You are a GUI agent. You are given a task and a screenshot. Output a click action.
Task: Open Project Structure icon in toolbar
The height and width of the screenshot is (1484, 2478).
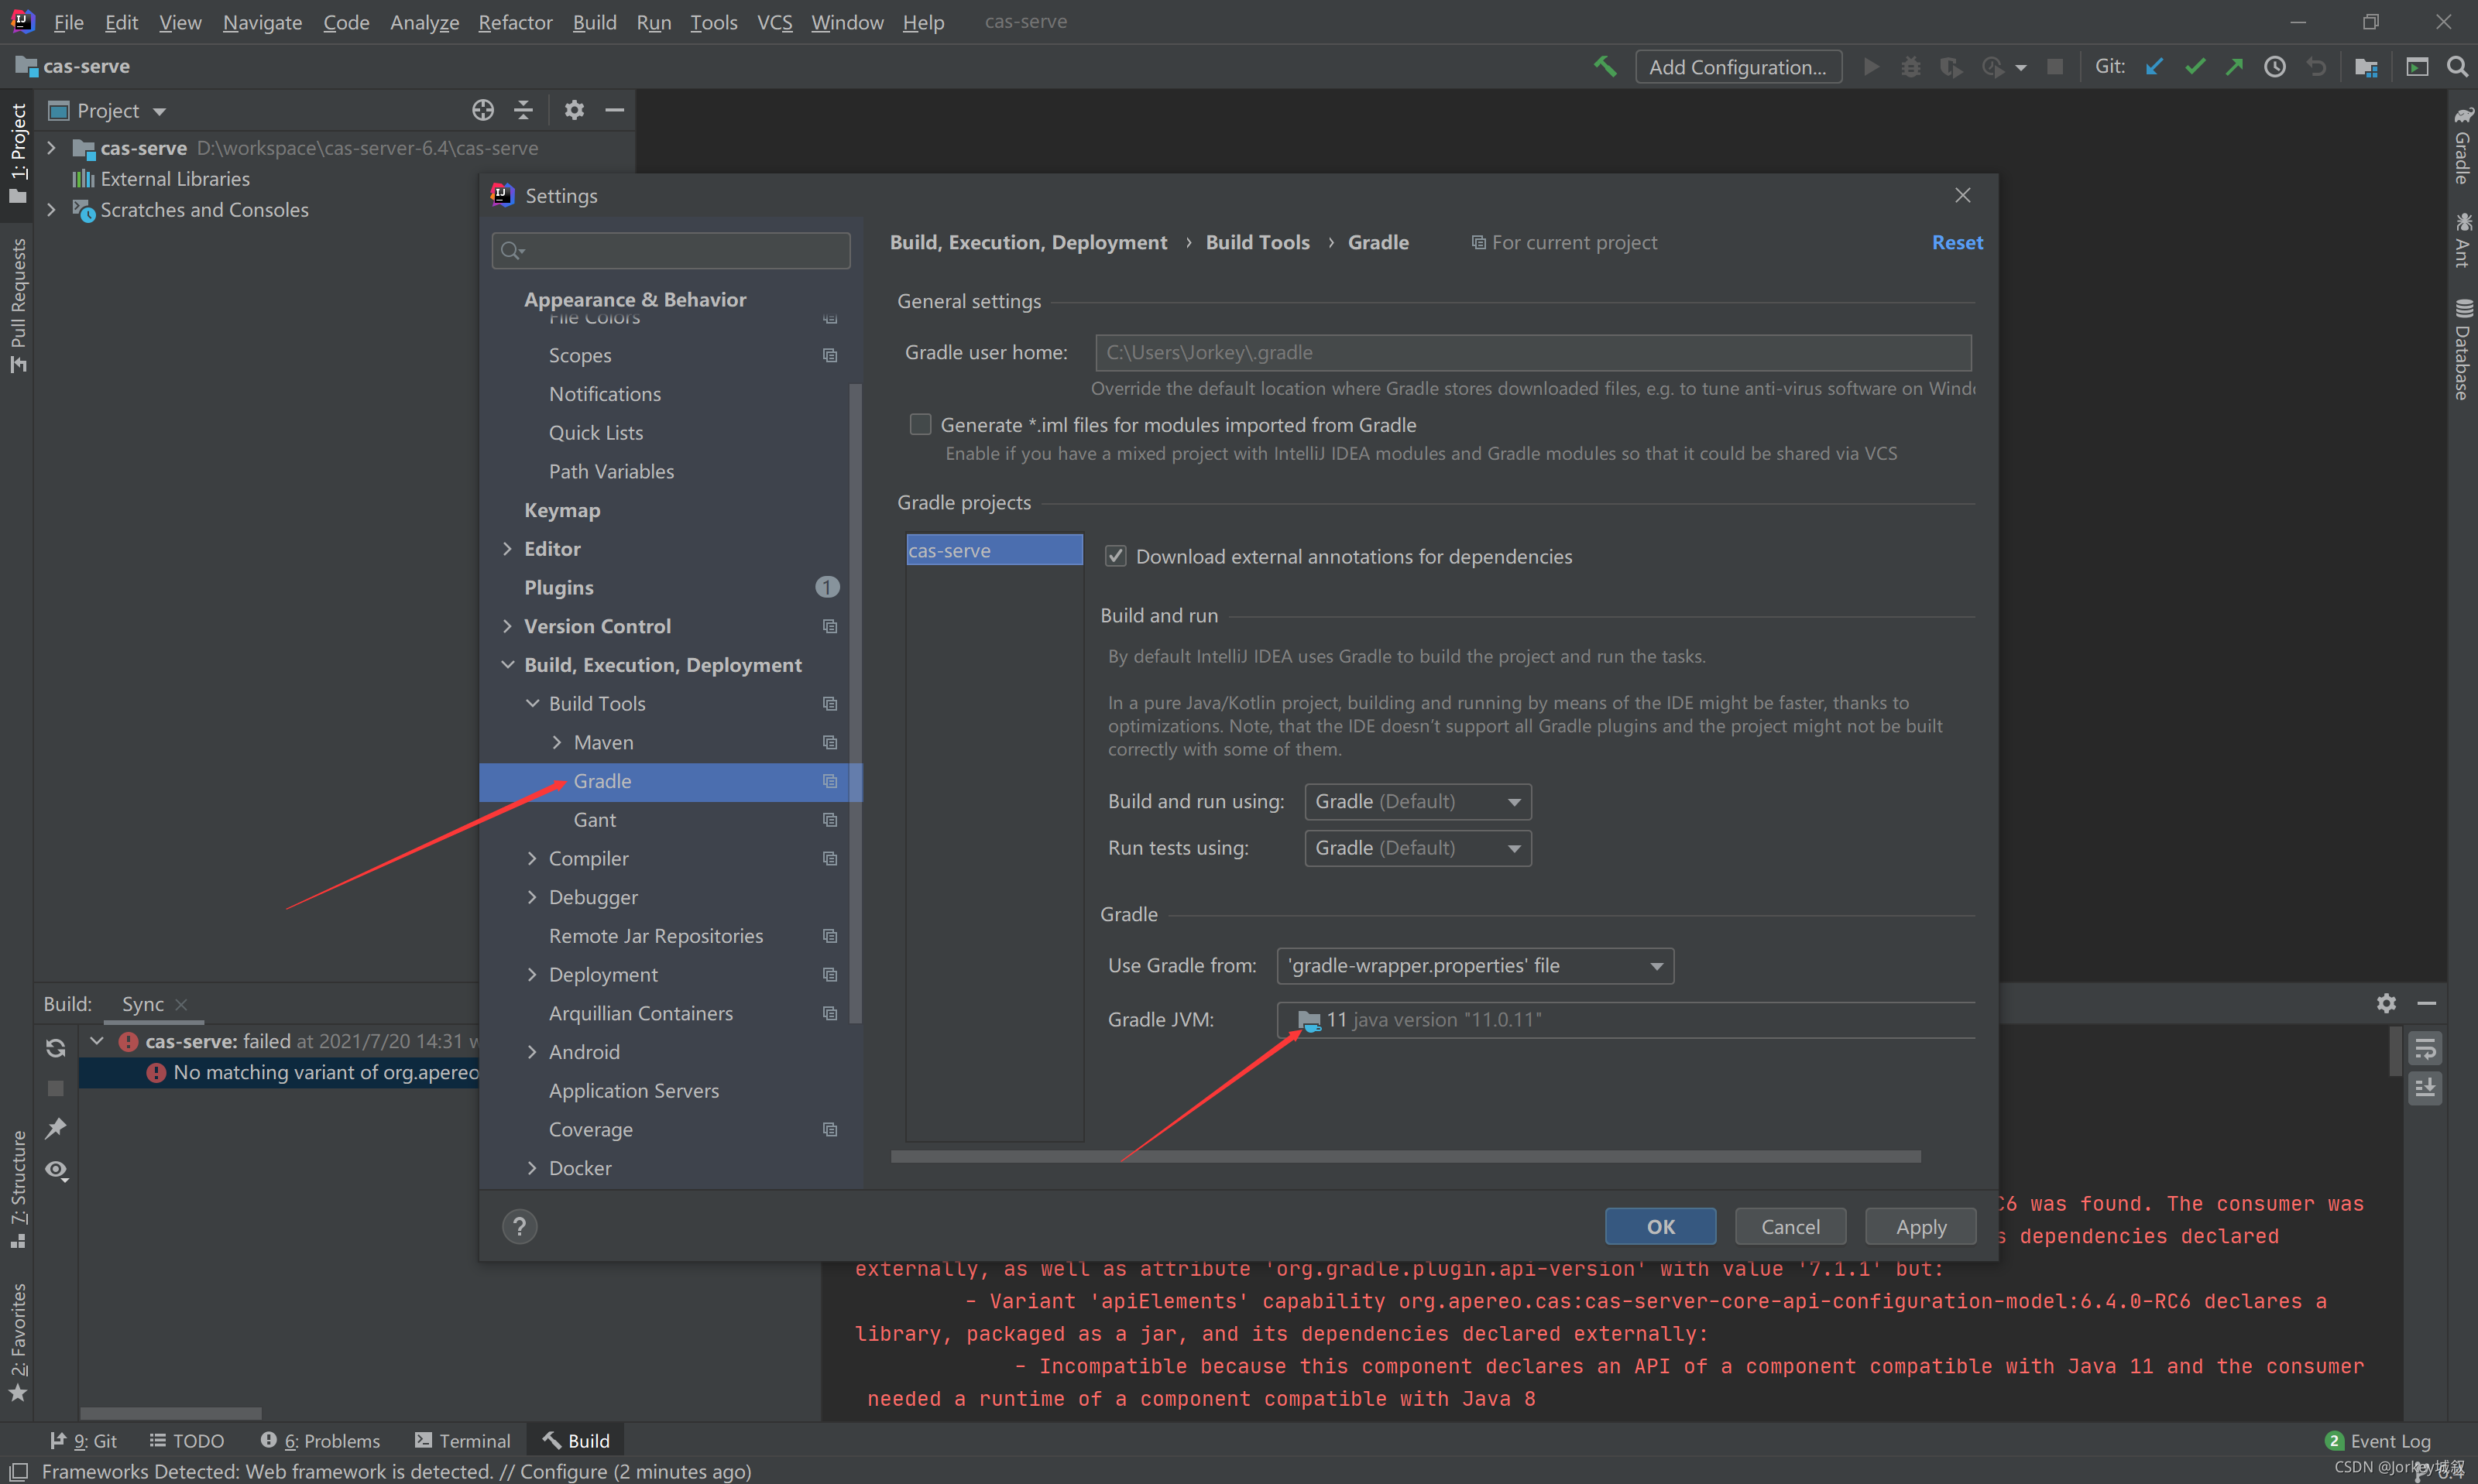(2366, 66)
